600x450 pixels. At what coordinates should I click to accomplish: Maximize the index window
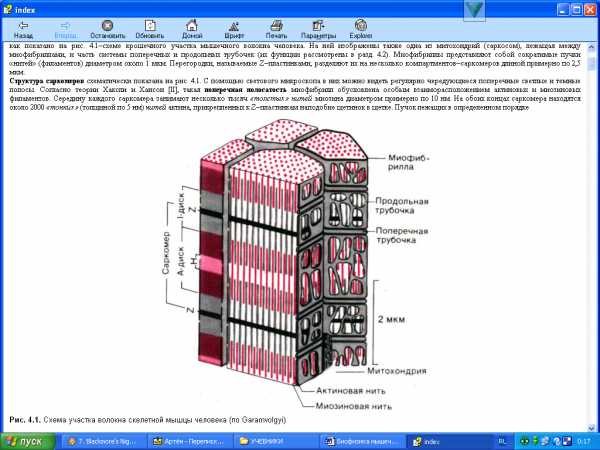(576, 10)
